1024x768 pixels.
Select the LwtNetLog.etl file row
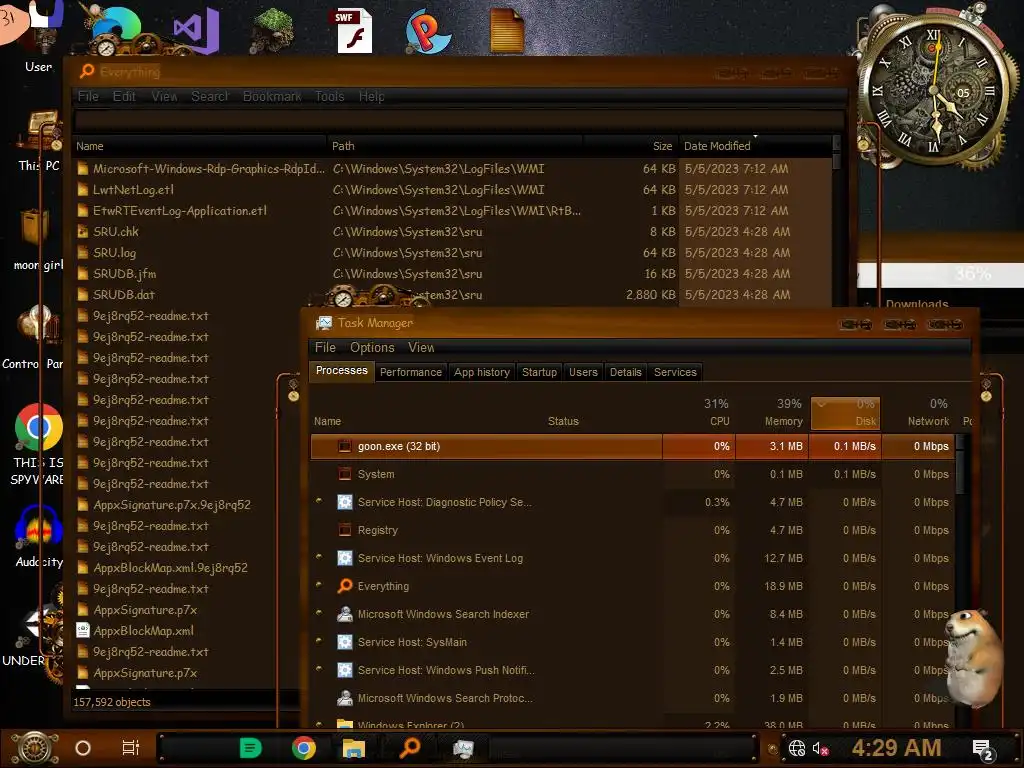pyautogui.click(x=453, y=189)
